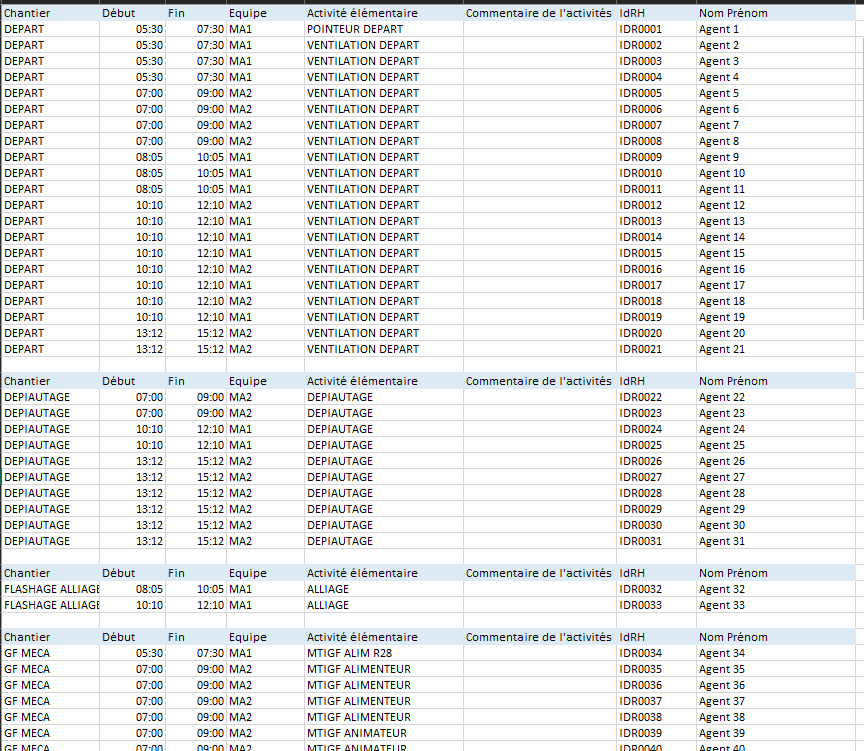Image resolution: width=864 pixels, height=751 pixels.
Task: Click the DEPIAUTAGE chantier cell in Agent 26's row
Action: tap(37, 461)
